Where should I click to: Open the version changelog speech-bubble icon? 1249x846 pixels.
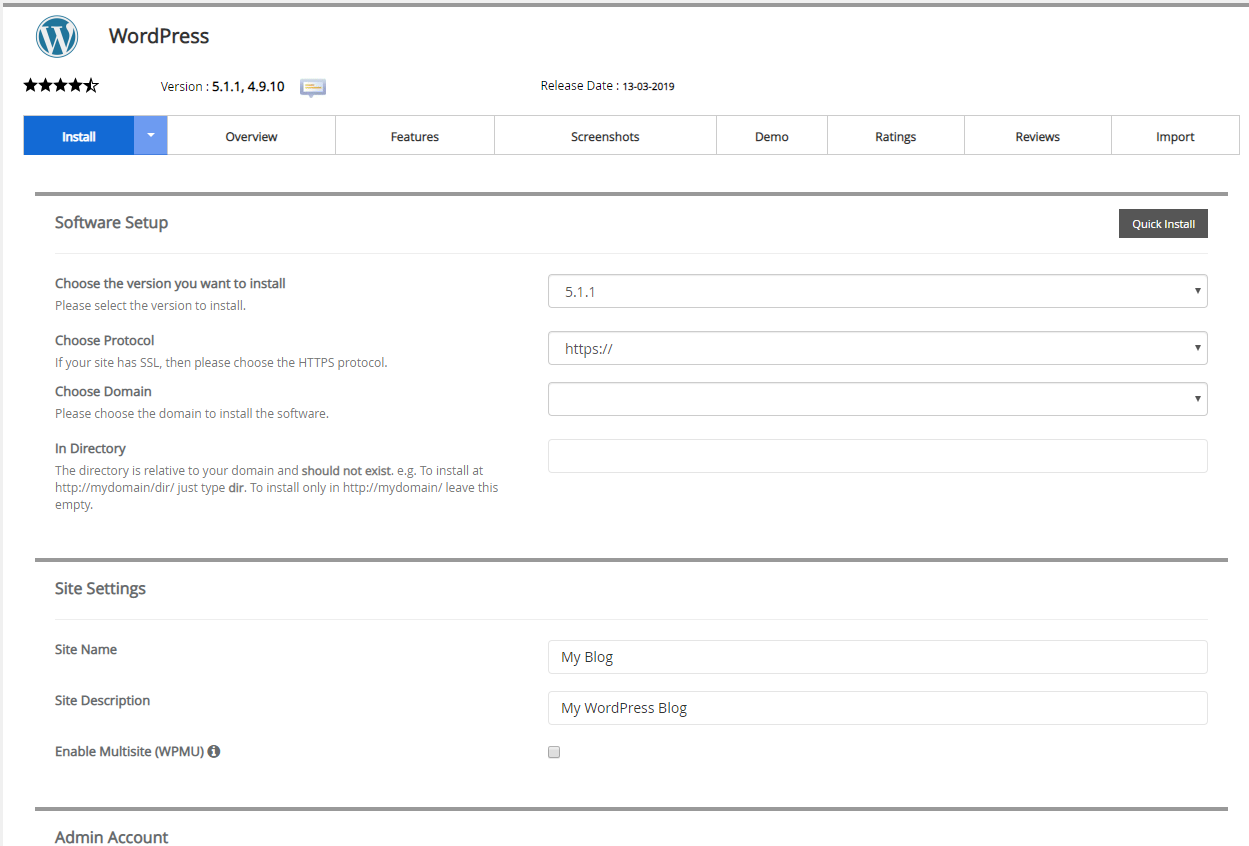(x=313, y=88)
